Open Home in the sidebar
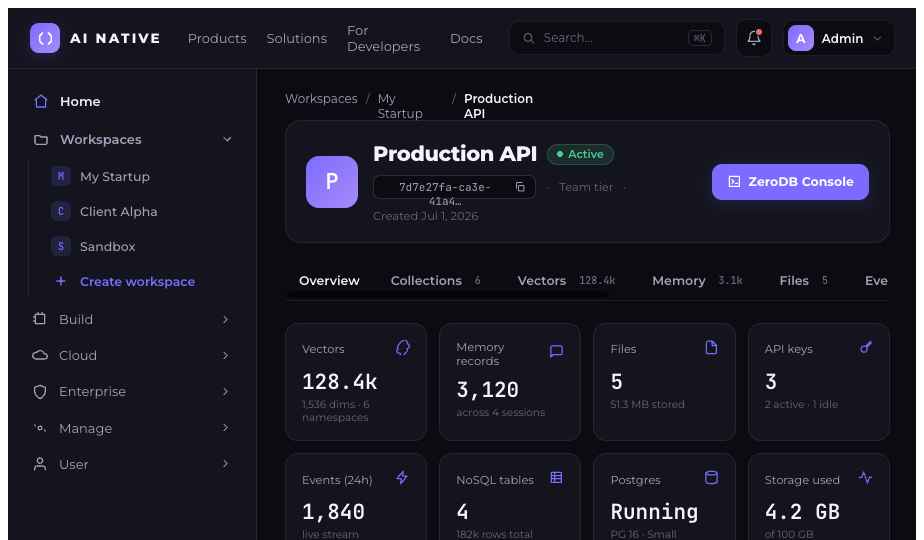This screenshot has height=540, width=924. pos(80,101)
